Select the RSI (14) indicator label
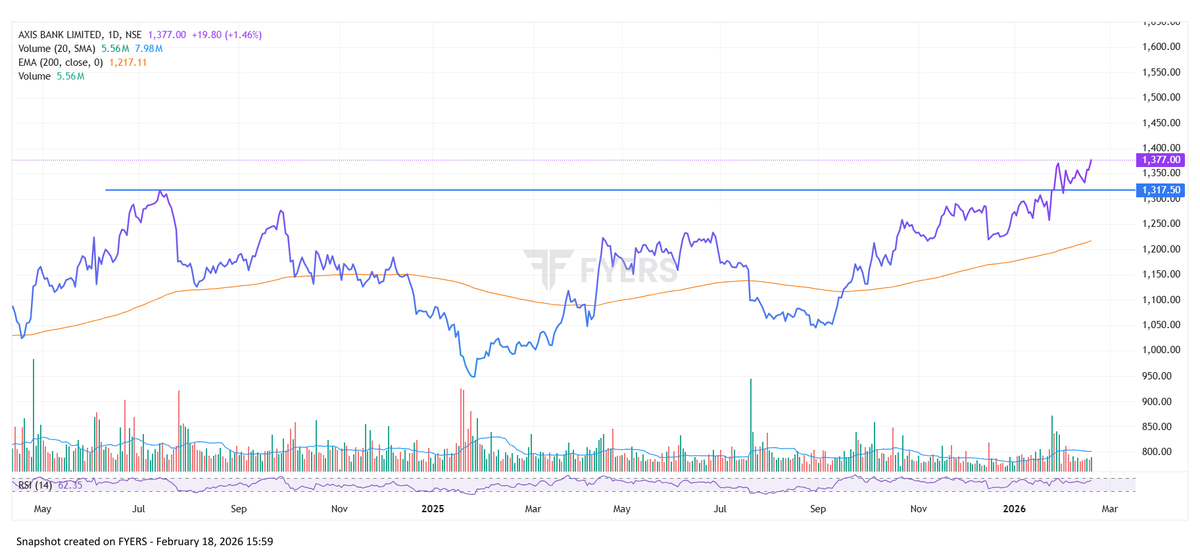This screenshot has height=555, width=1200. point(36,485)
